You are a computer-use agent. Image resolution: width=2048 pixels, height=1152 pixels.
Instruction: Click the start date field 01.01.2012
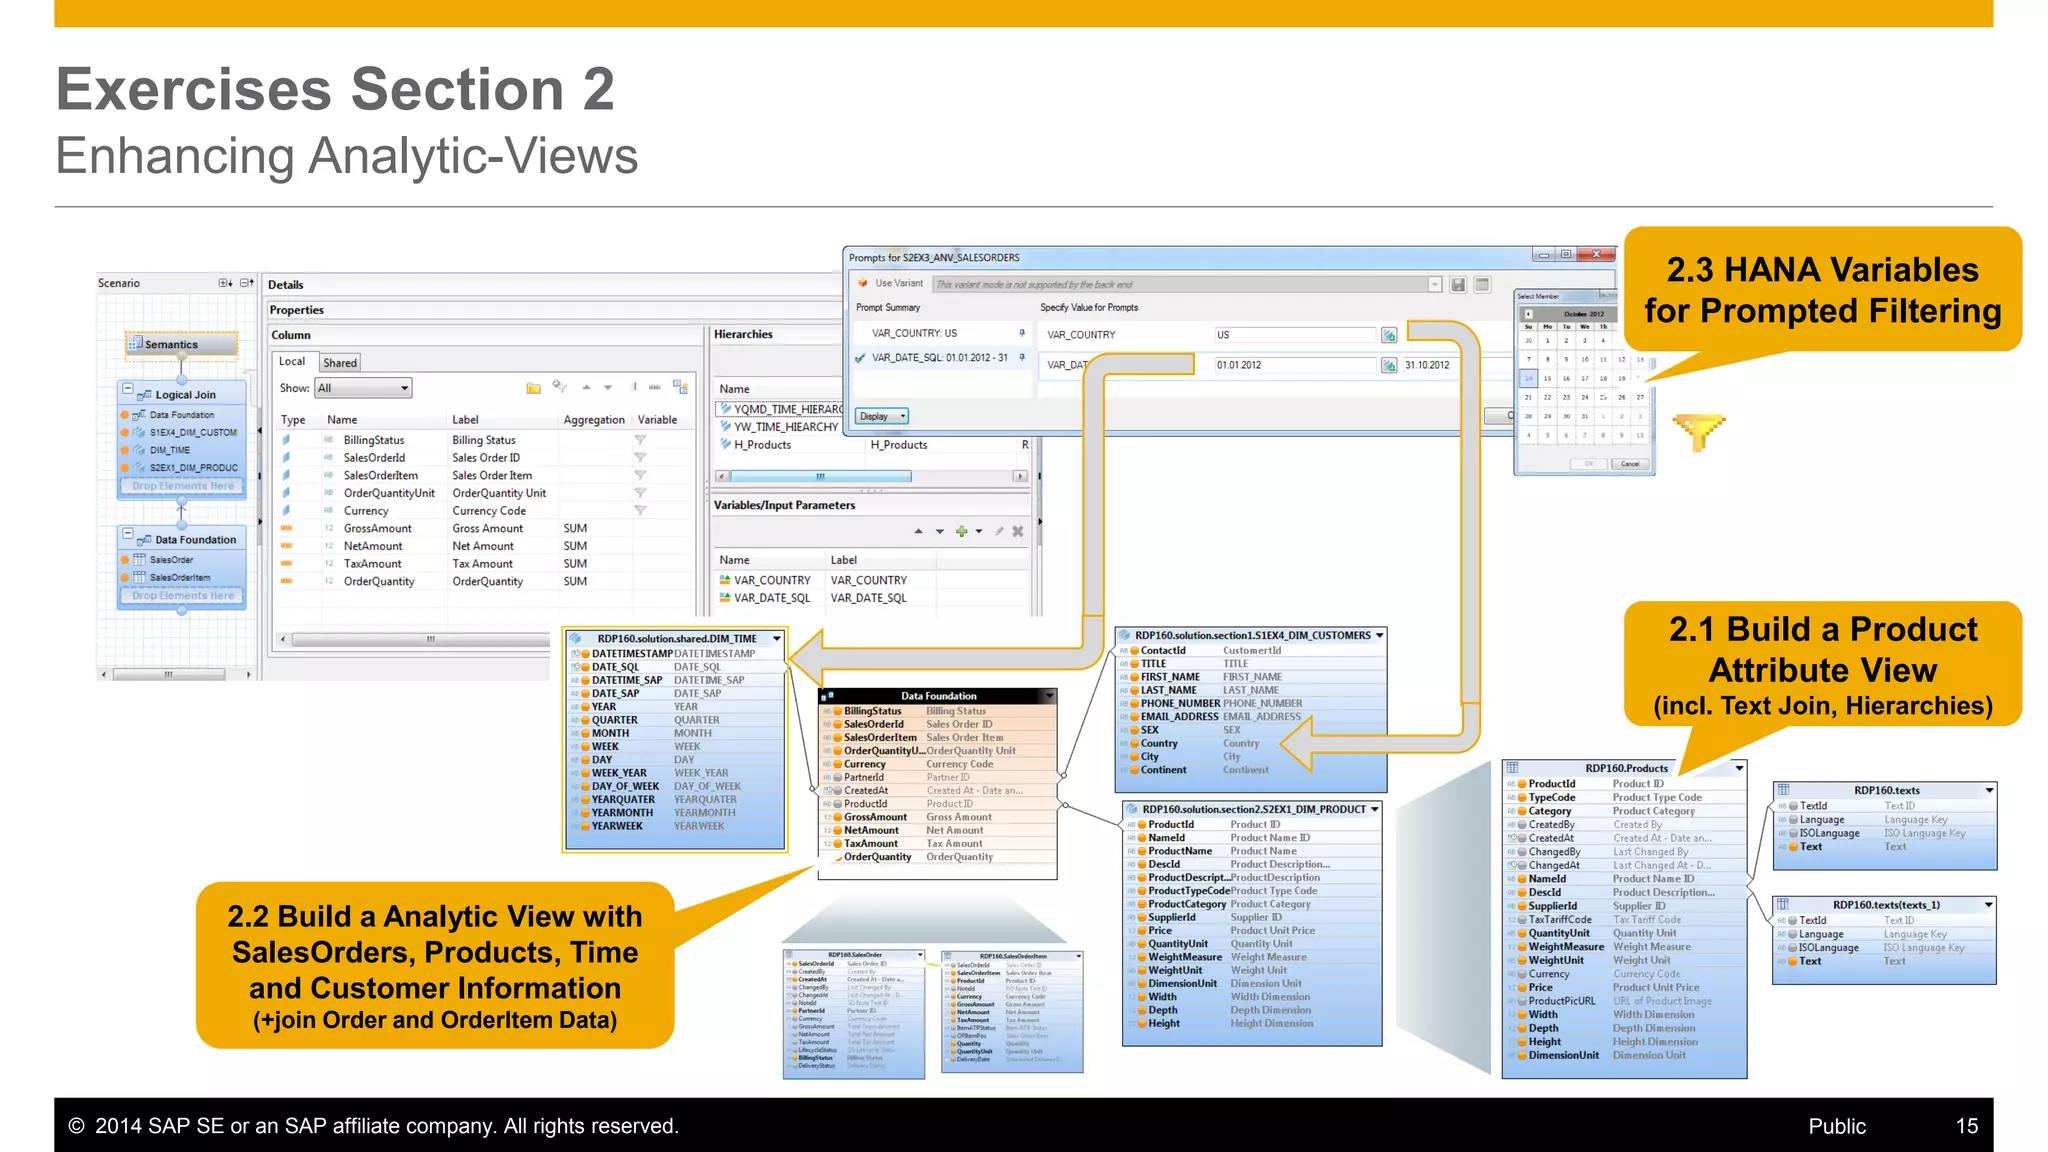1295,365
